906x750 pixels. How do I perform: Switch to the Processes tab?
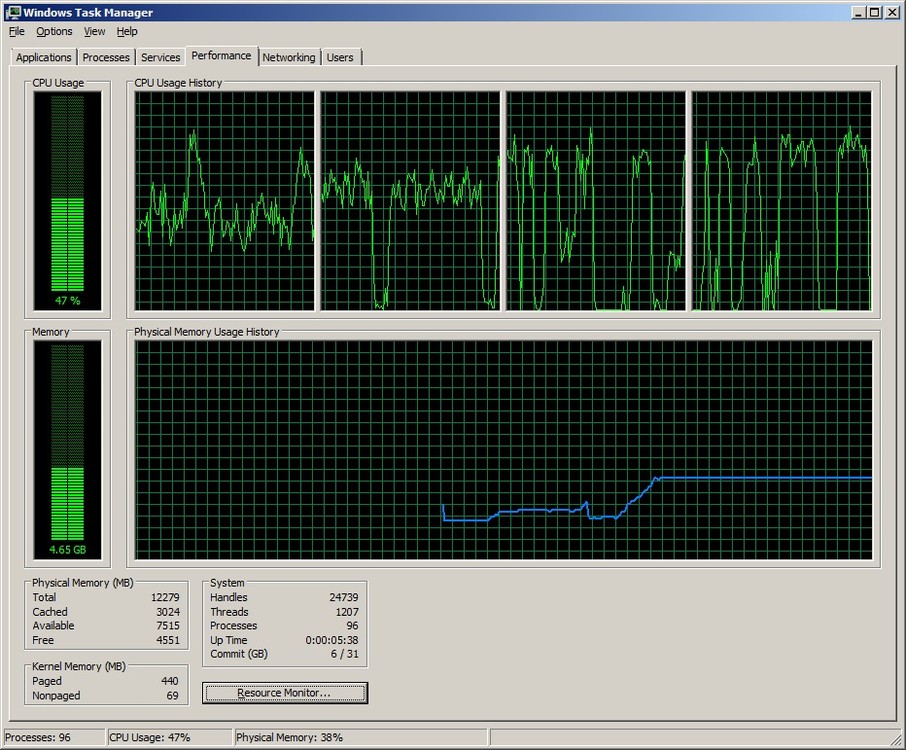[x=106, y=57]
